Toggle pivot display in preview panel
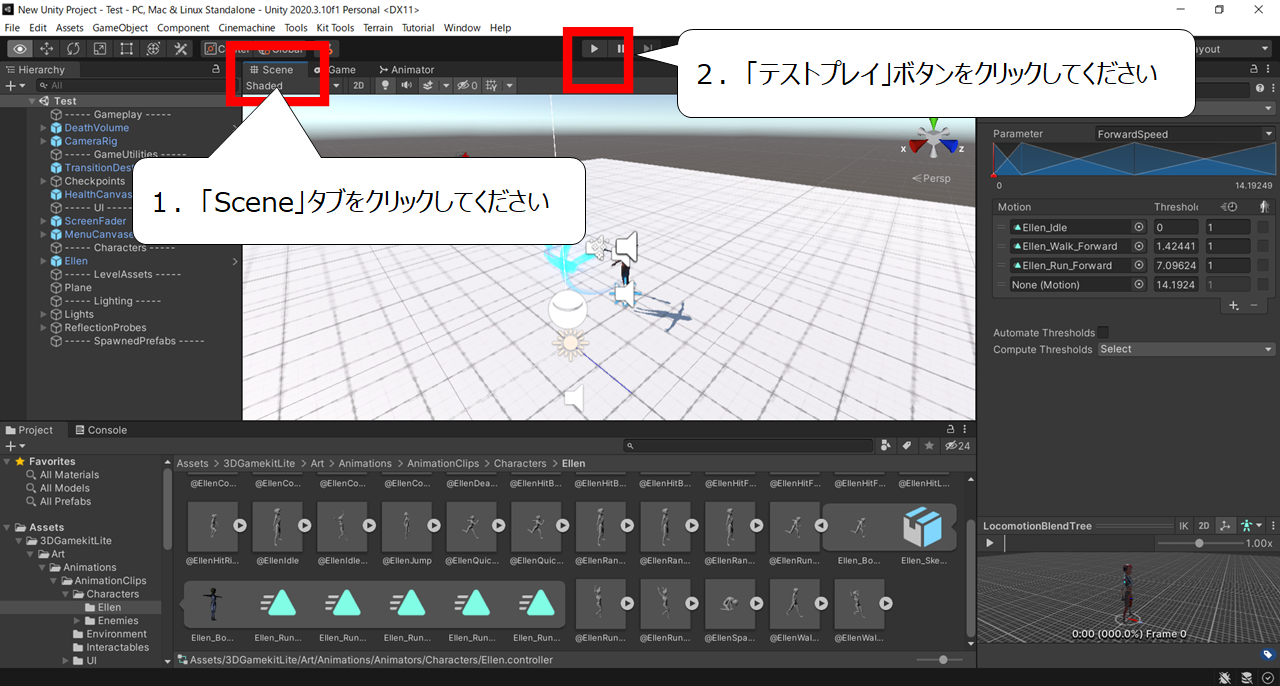This screenshot has height=686, width=1280. pos(1225,525)
